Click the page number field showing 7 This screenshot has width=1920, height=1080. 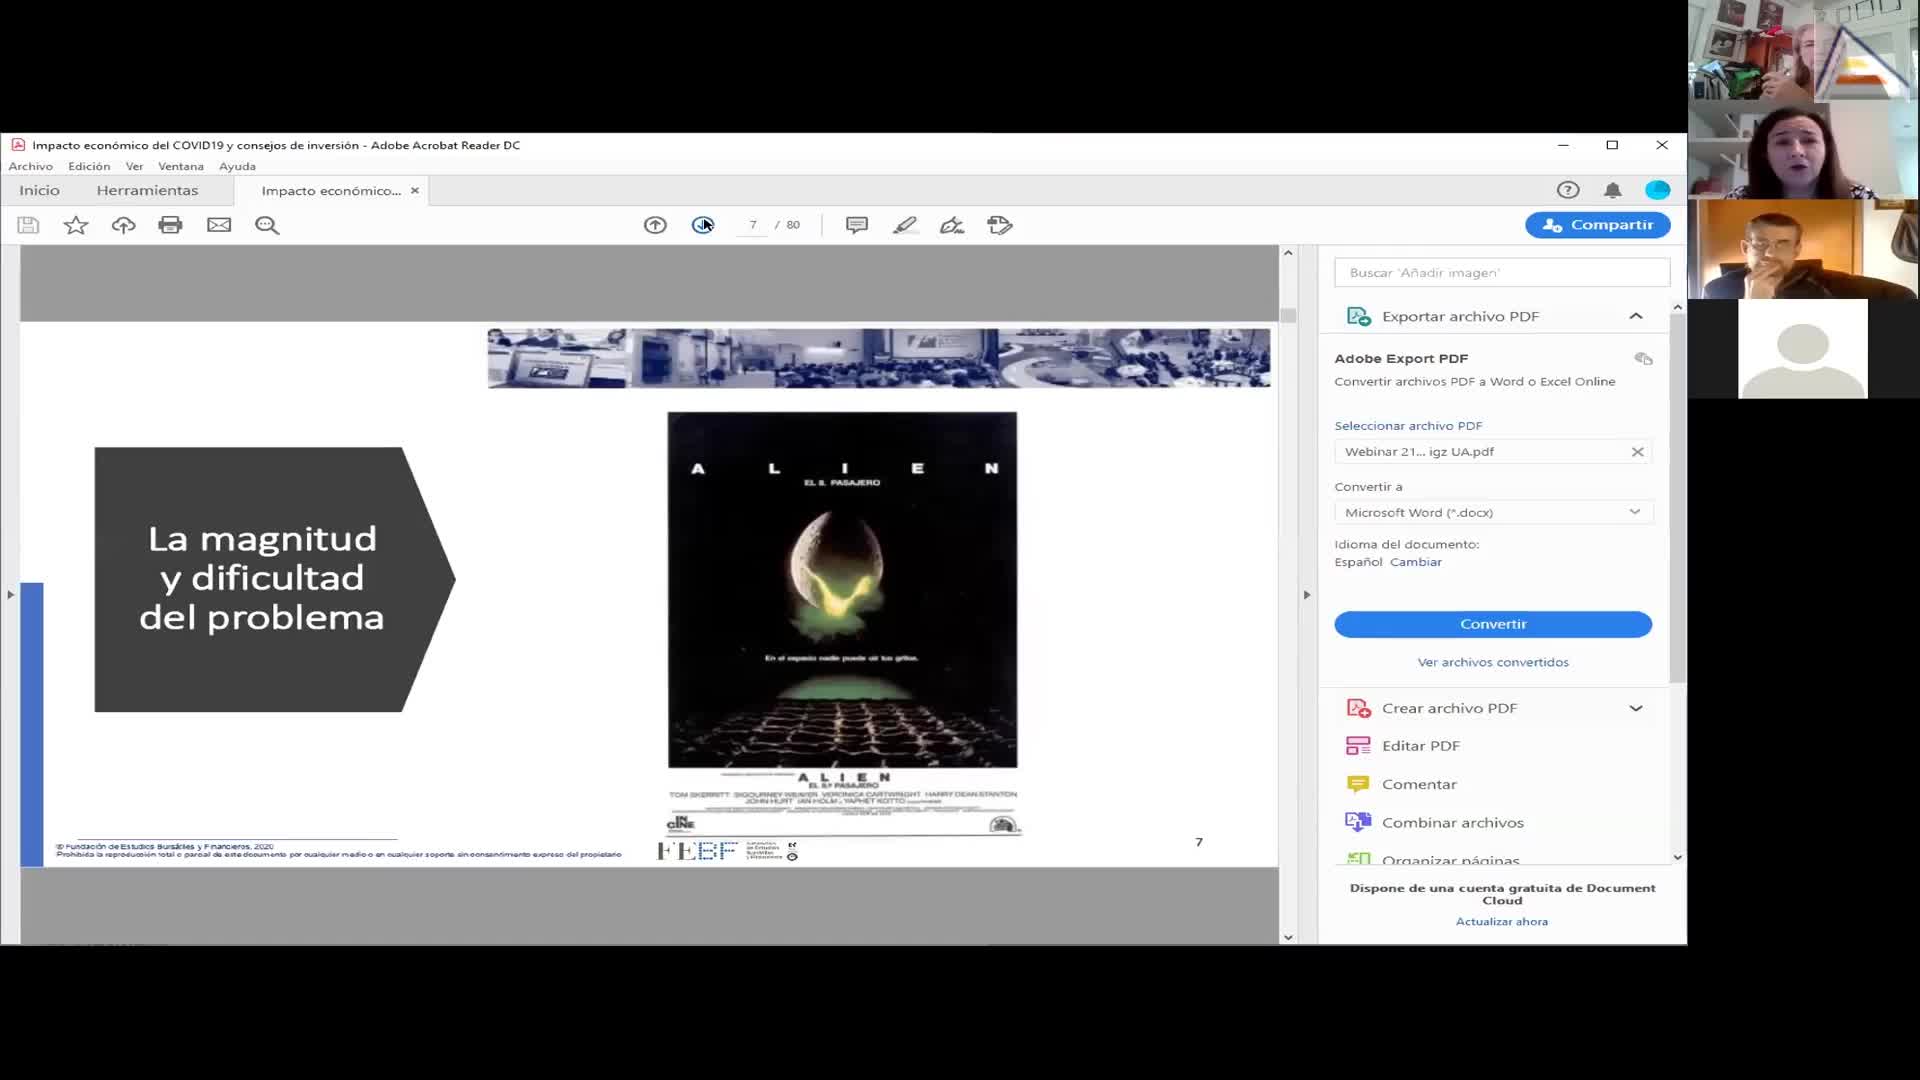tap(753, 225)
